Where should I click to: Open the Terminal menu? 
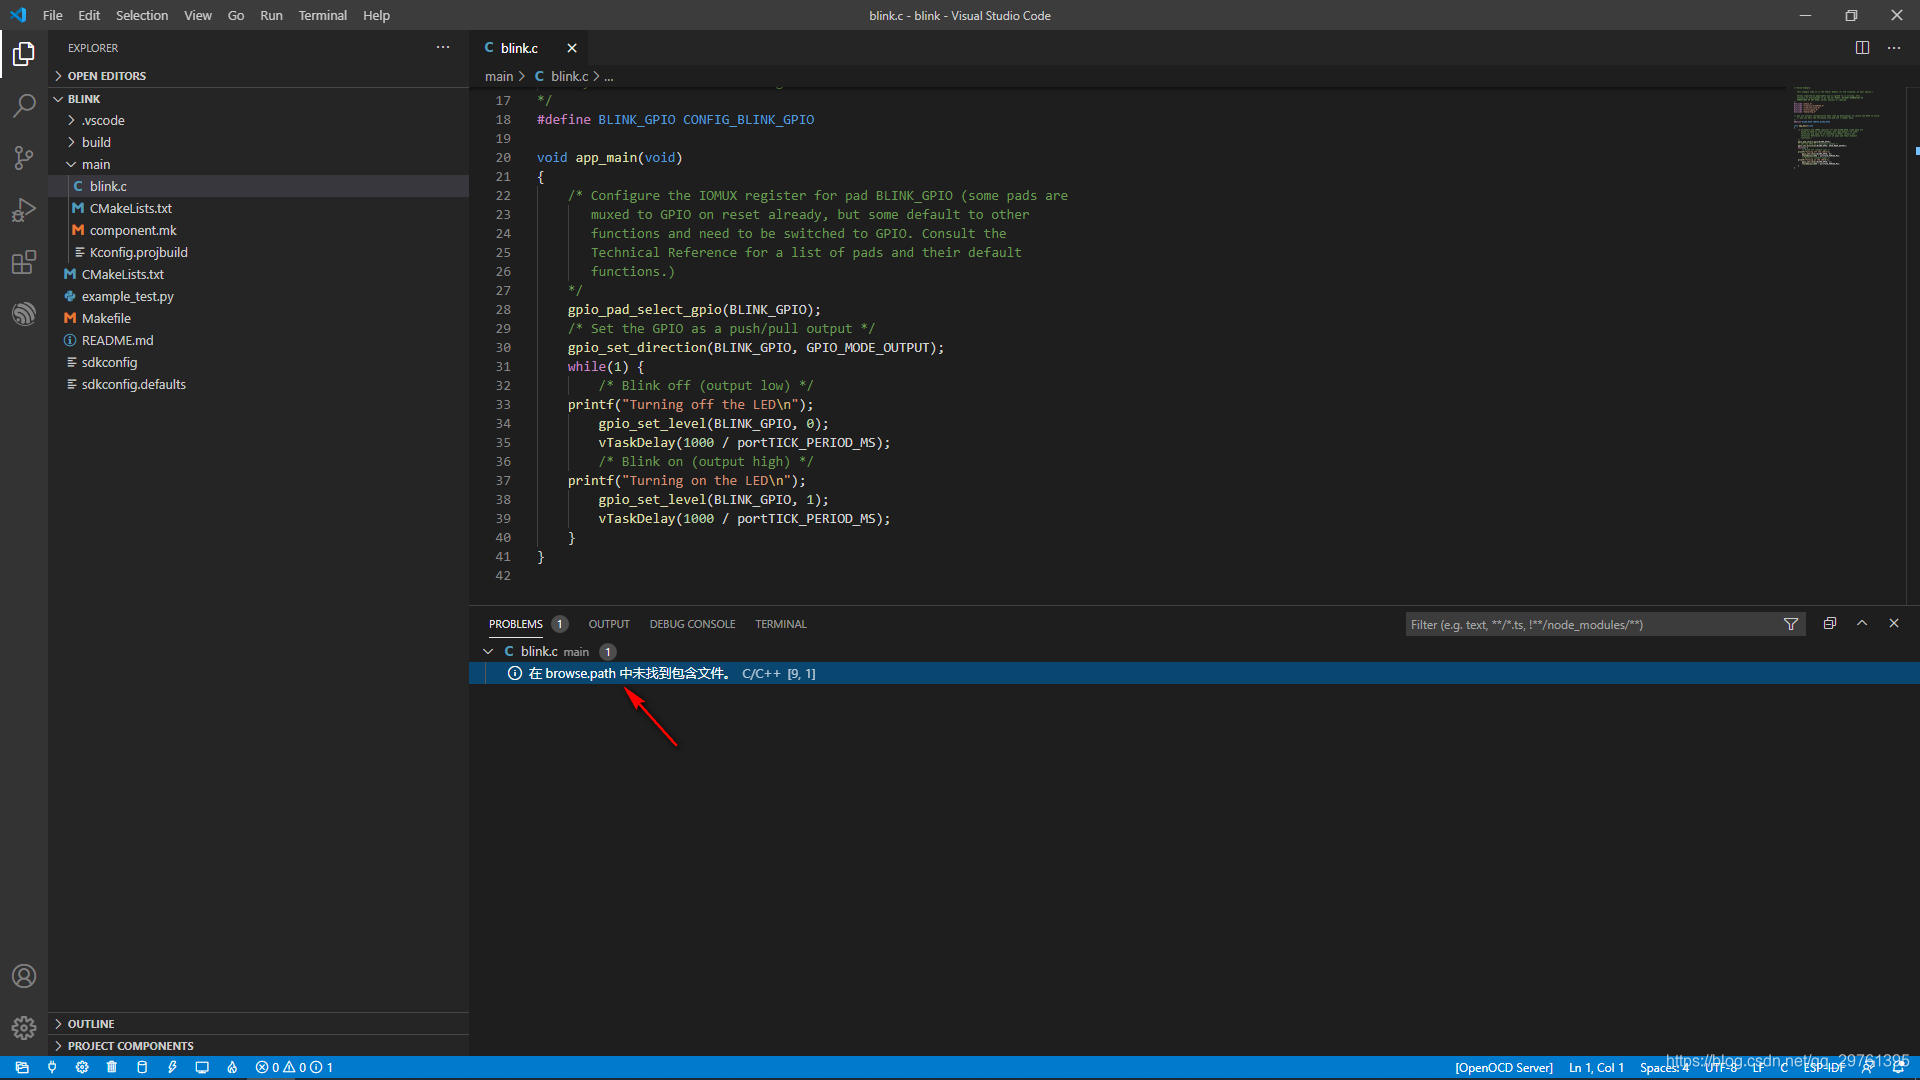point(322,15)
